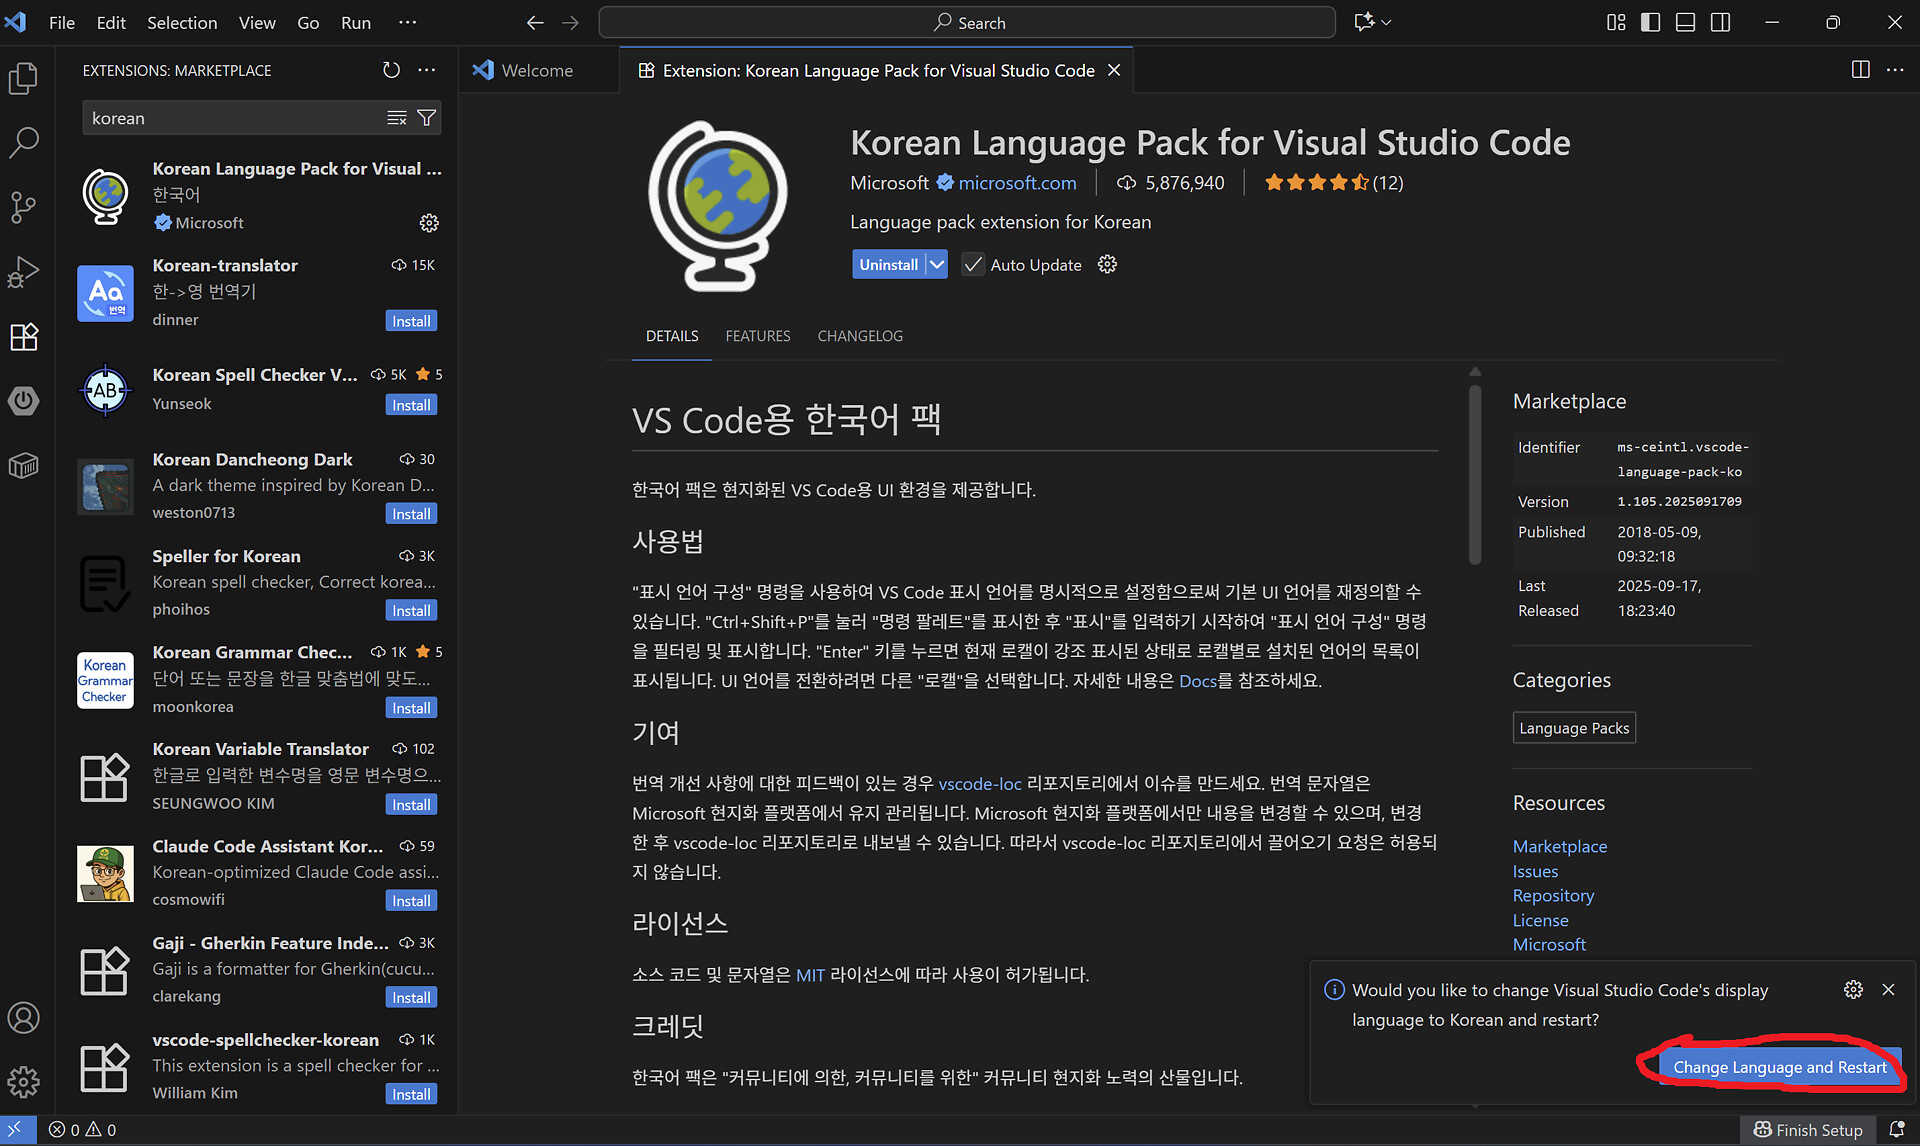1920x1146 pixels.
Task: Clear extensions search results icon
Action: click(x=397, y=118)
